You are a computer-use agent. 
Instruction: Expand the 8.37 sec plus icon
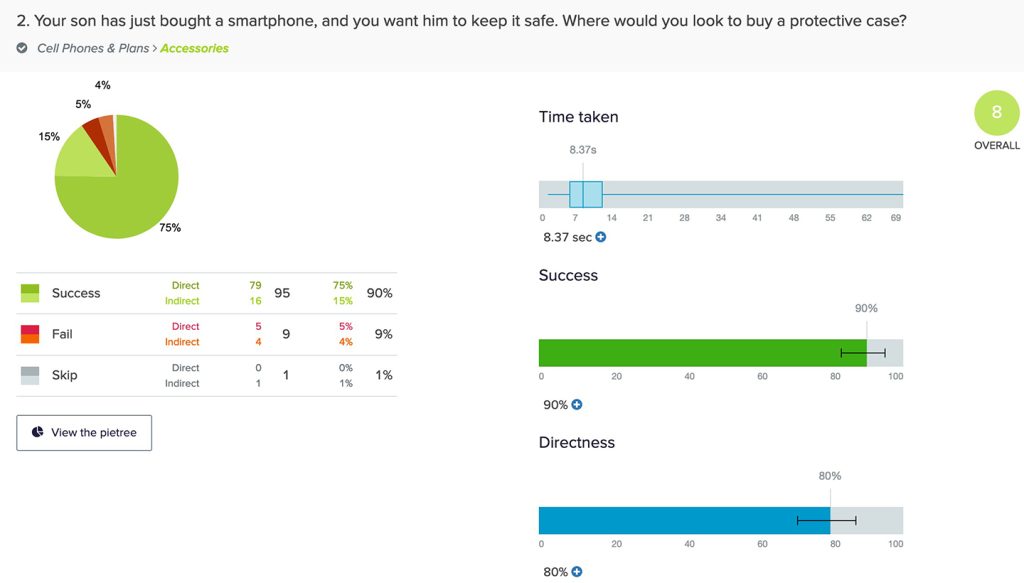[601, 238]
